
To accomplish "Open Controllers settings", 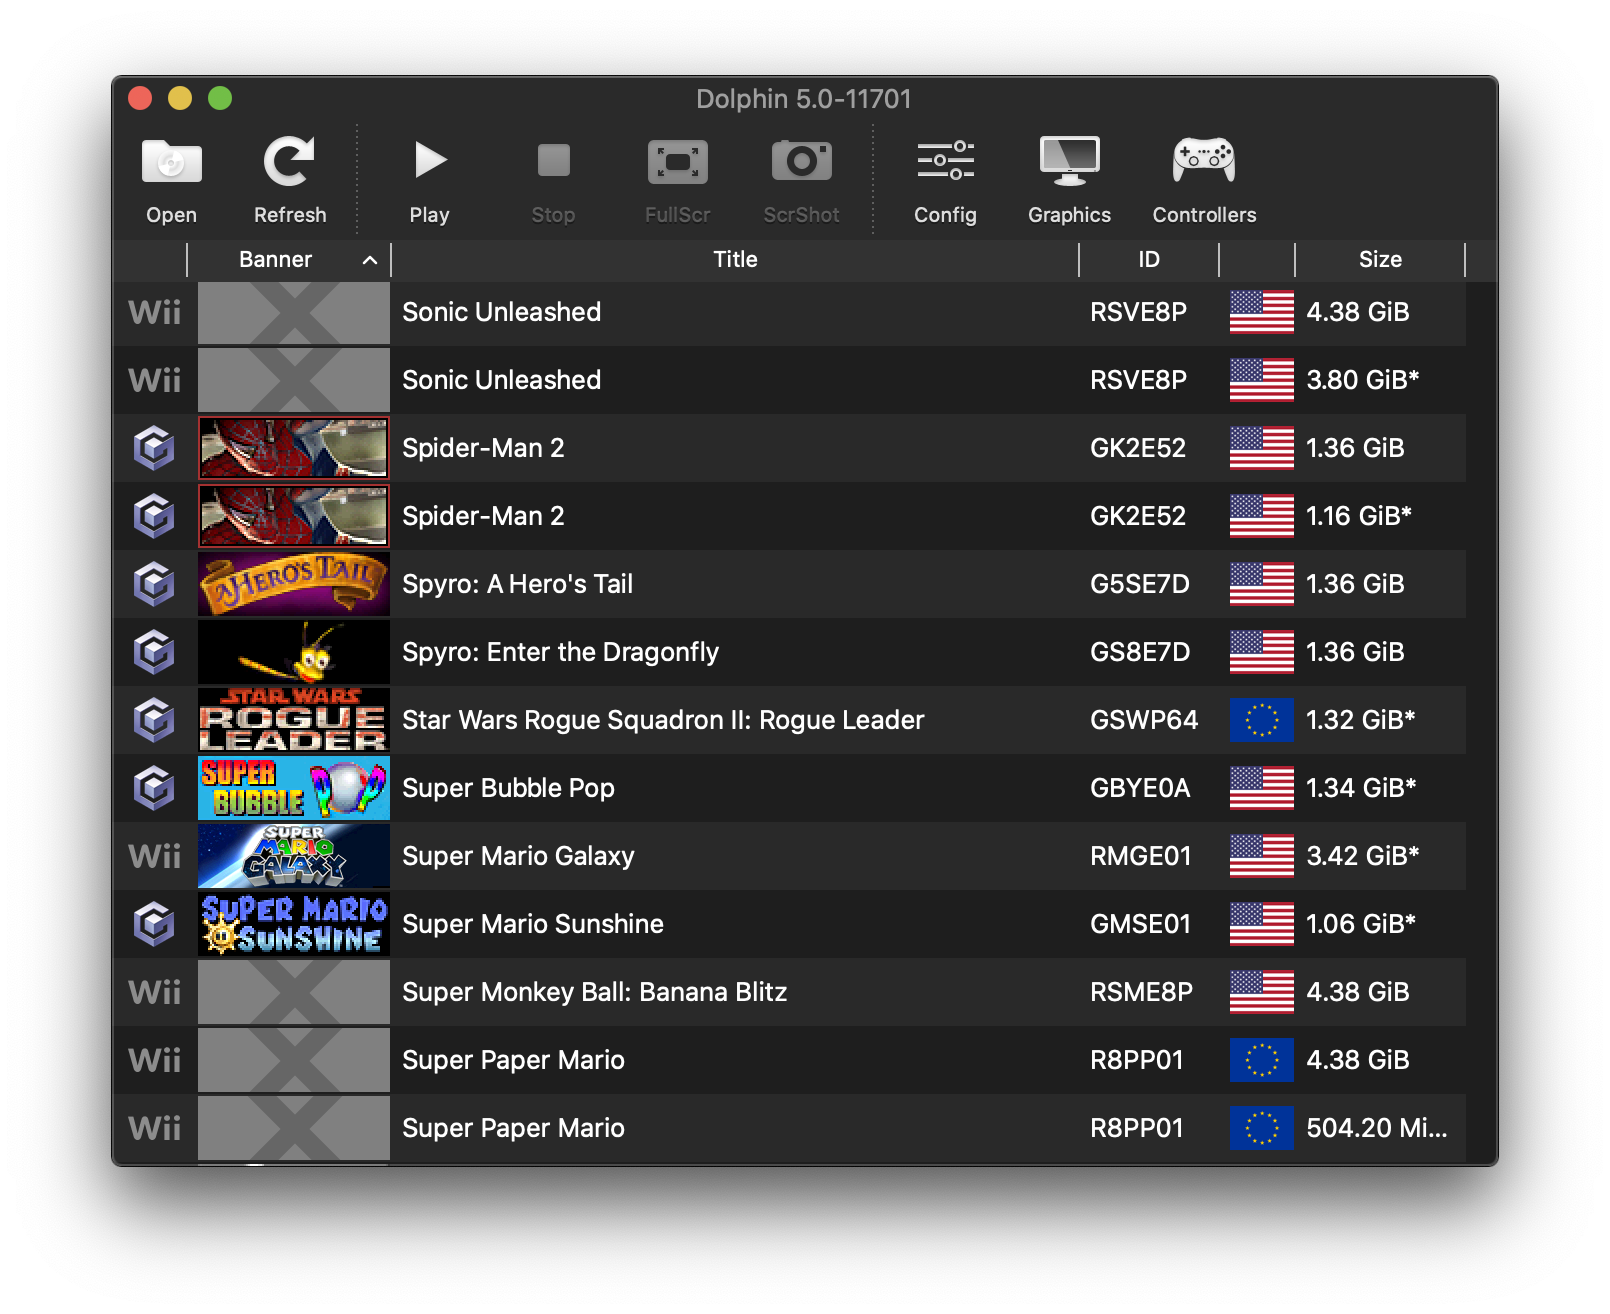I will click(x=1204, y=181).
